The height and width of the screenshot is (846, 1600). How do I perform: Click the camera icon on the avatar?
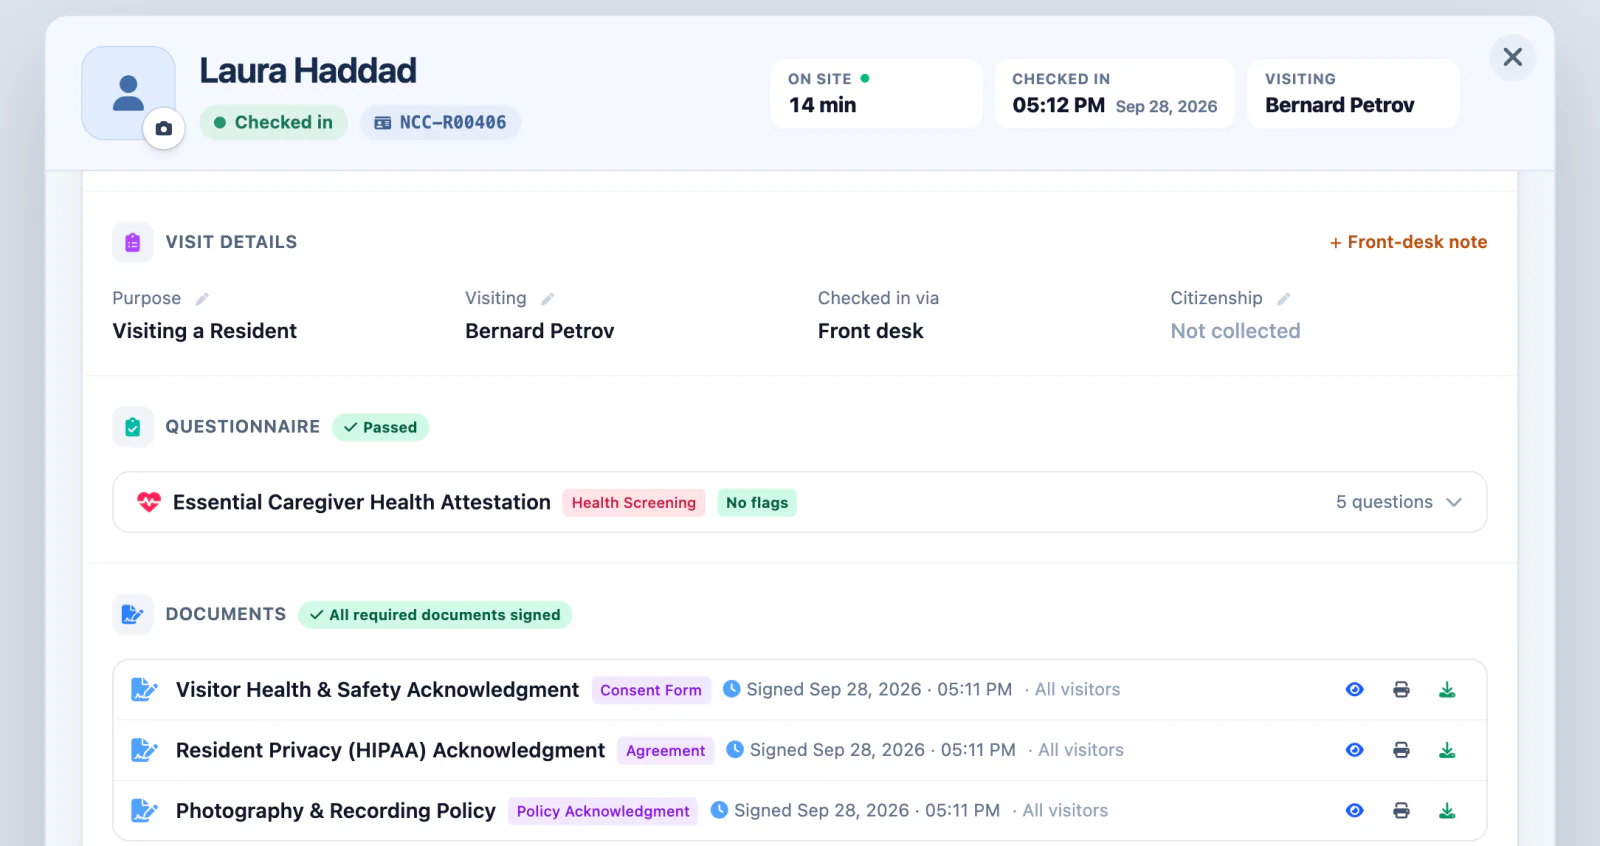coord(164,129)
